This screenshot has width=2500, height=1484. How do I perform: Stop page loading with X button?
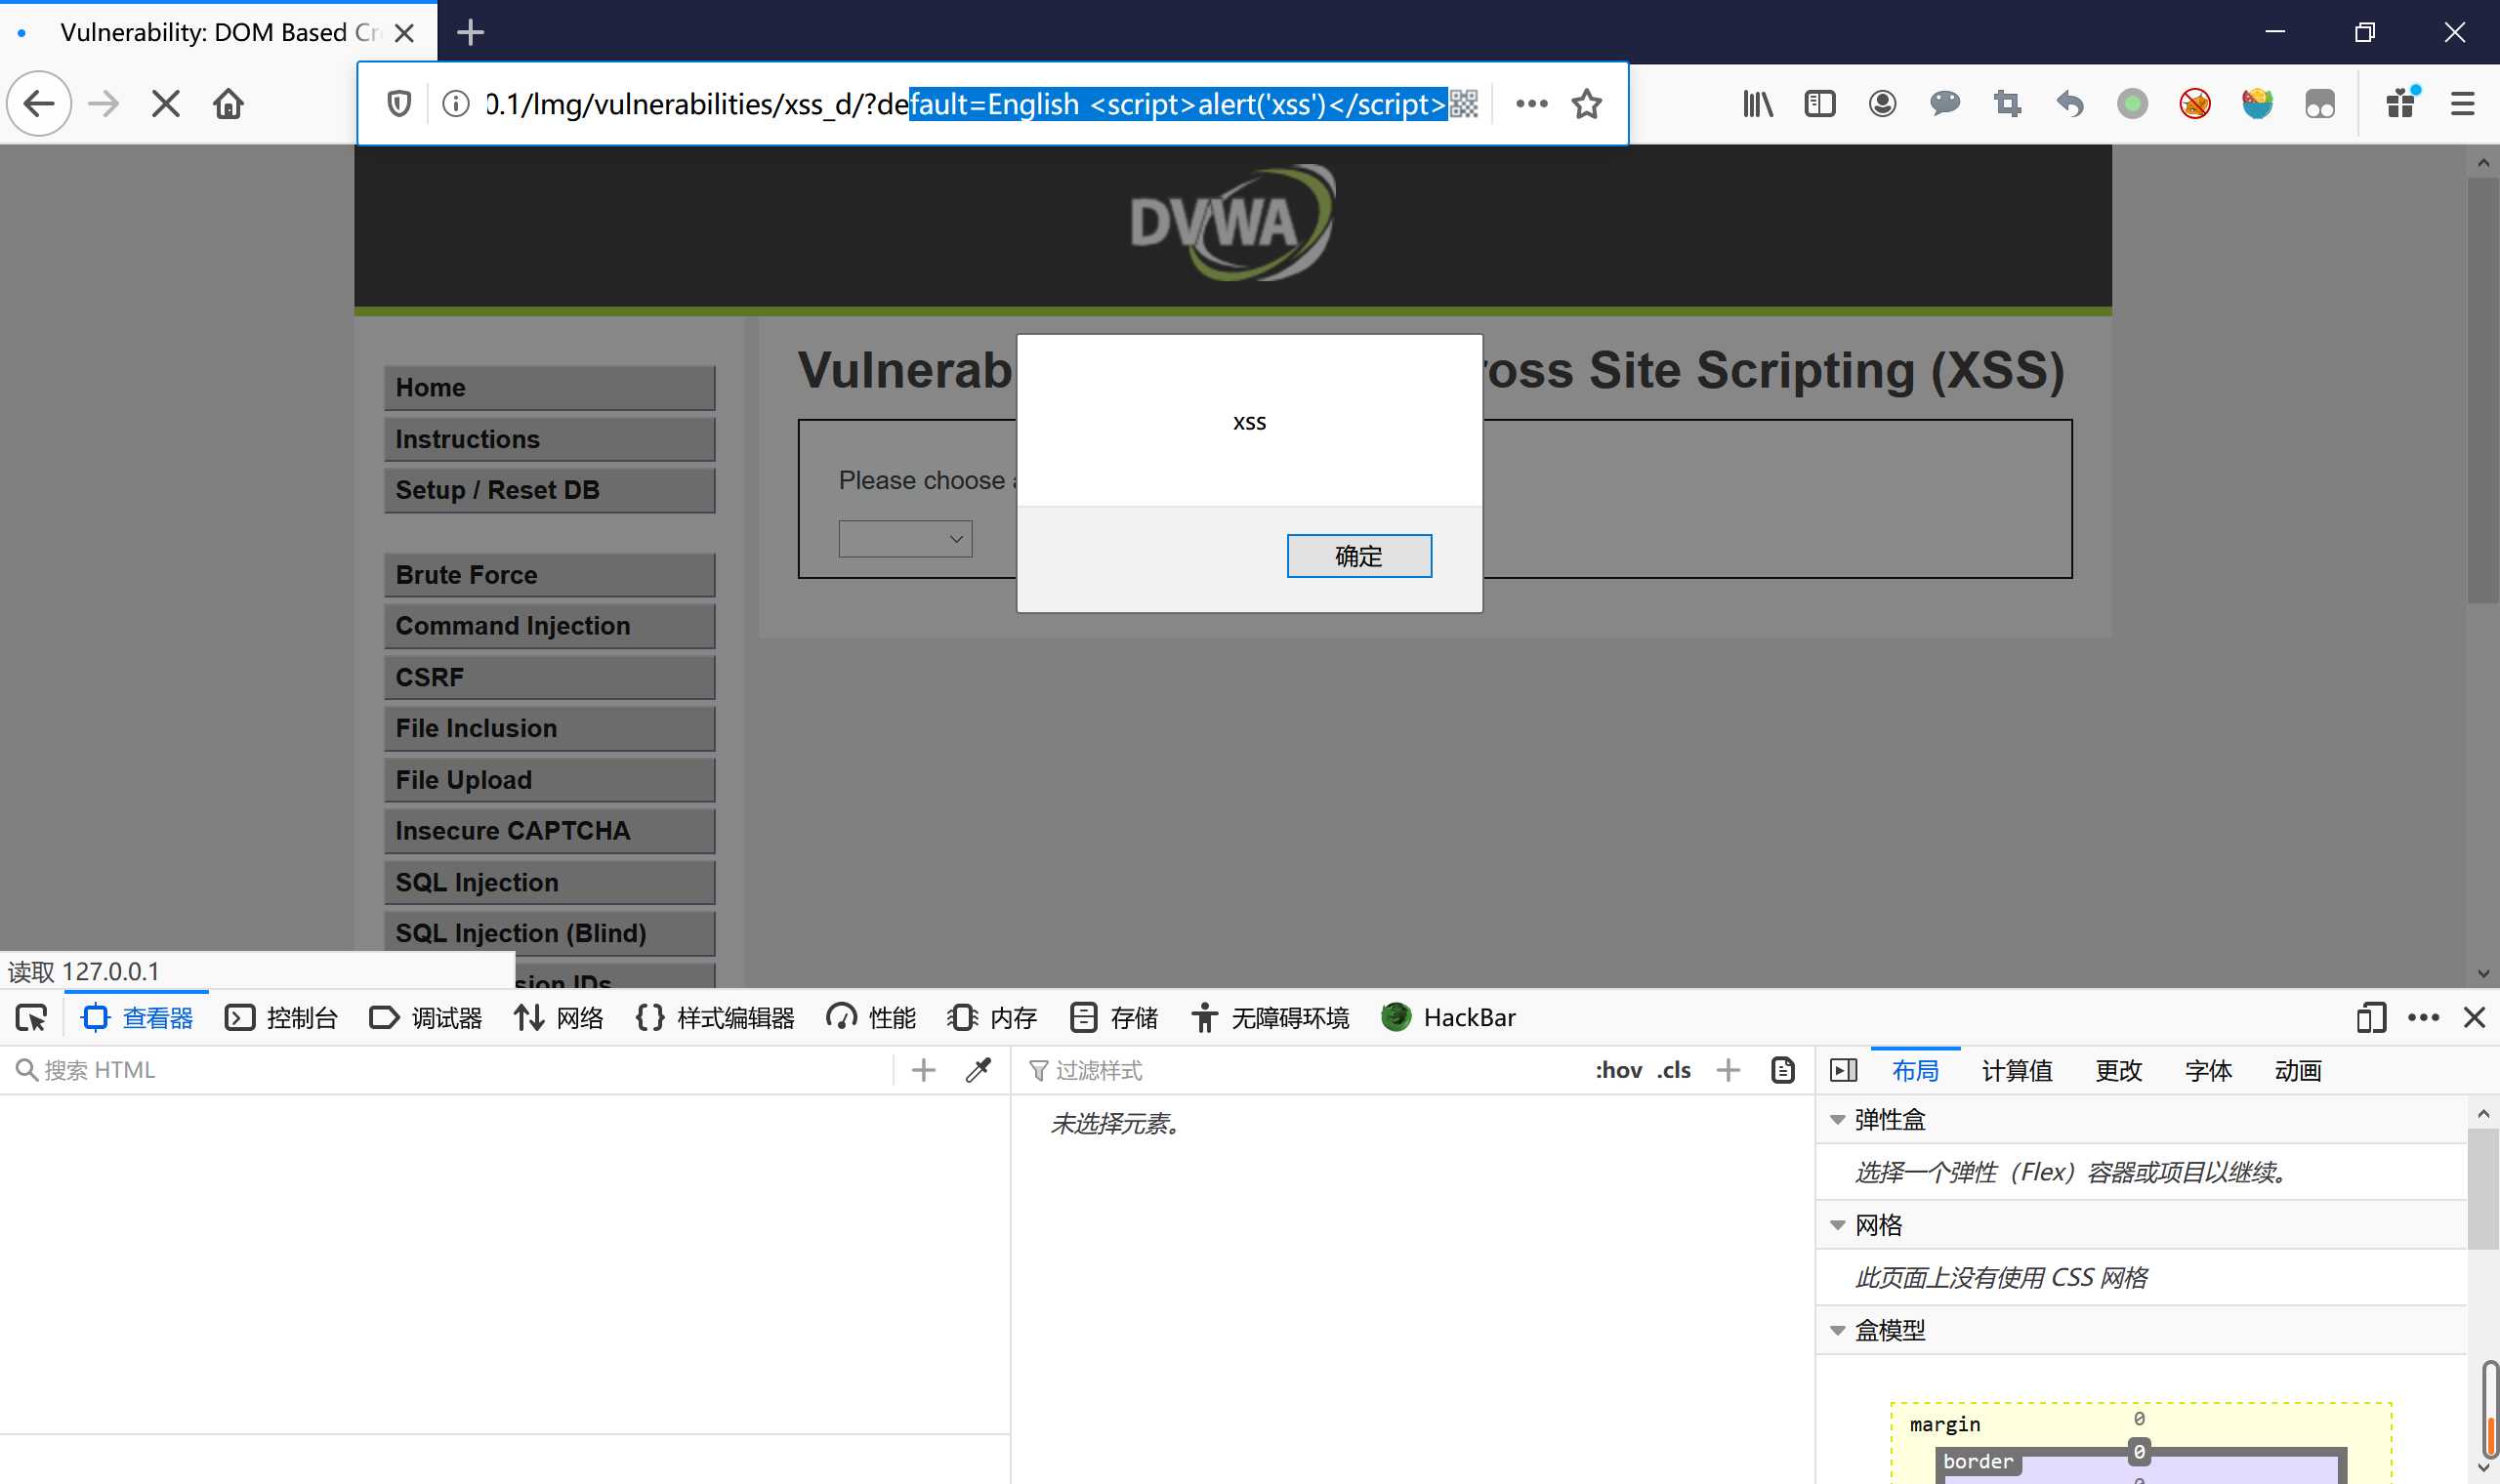(x=166, y=104)
